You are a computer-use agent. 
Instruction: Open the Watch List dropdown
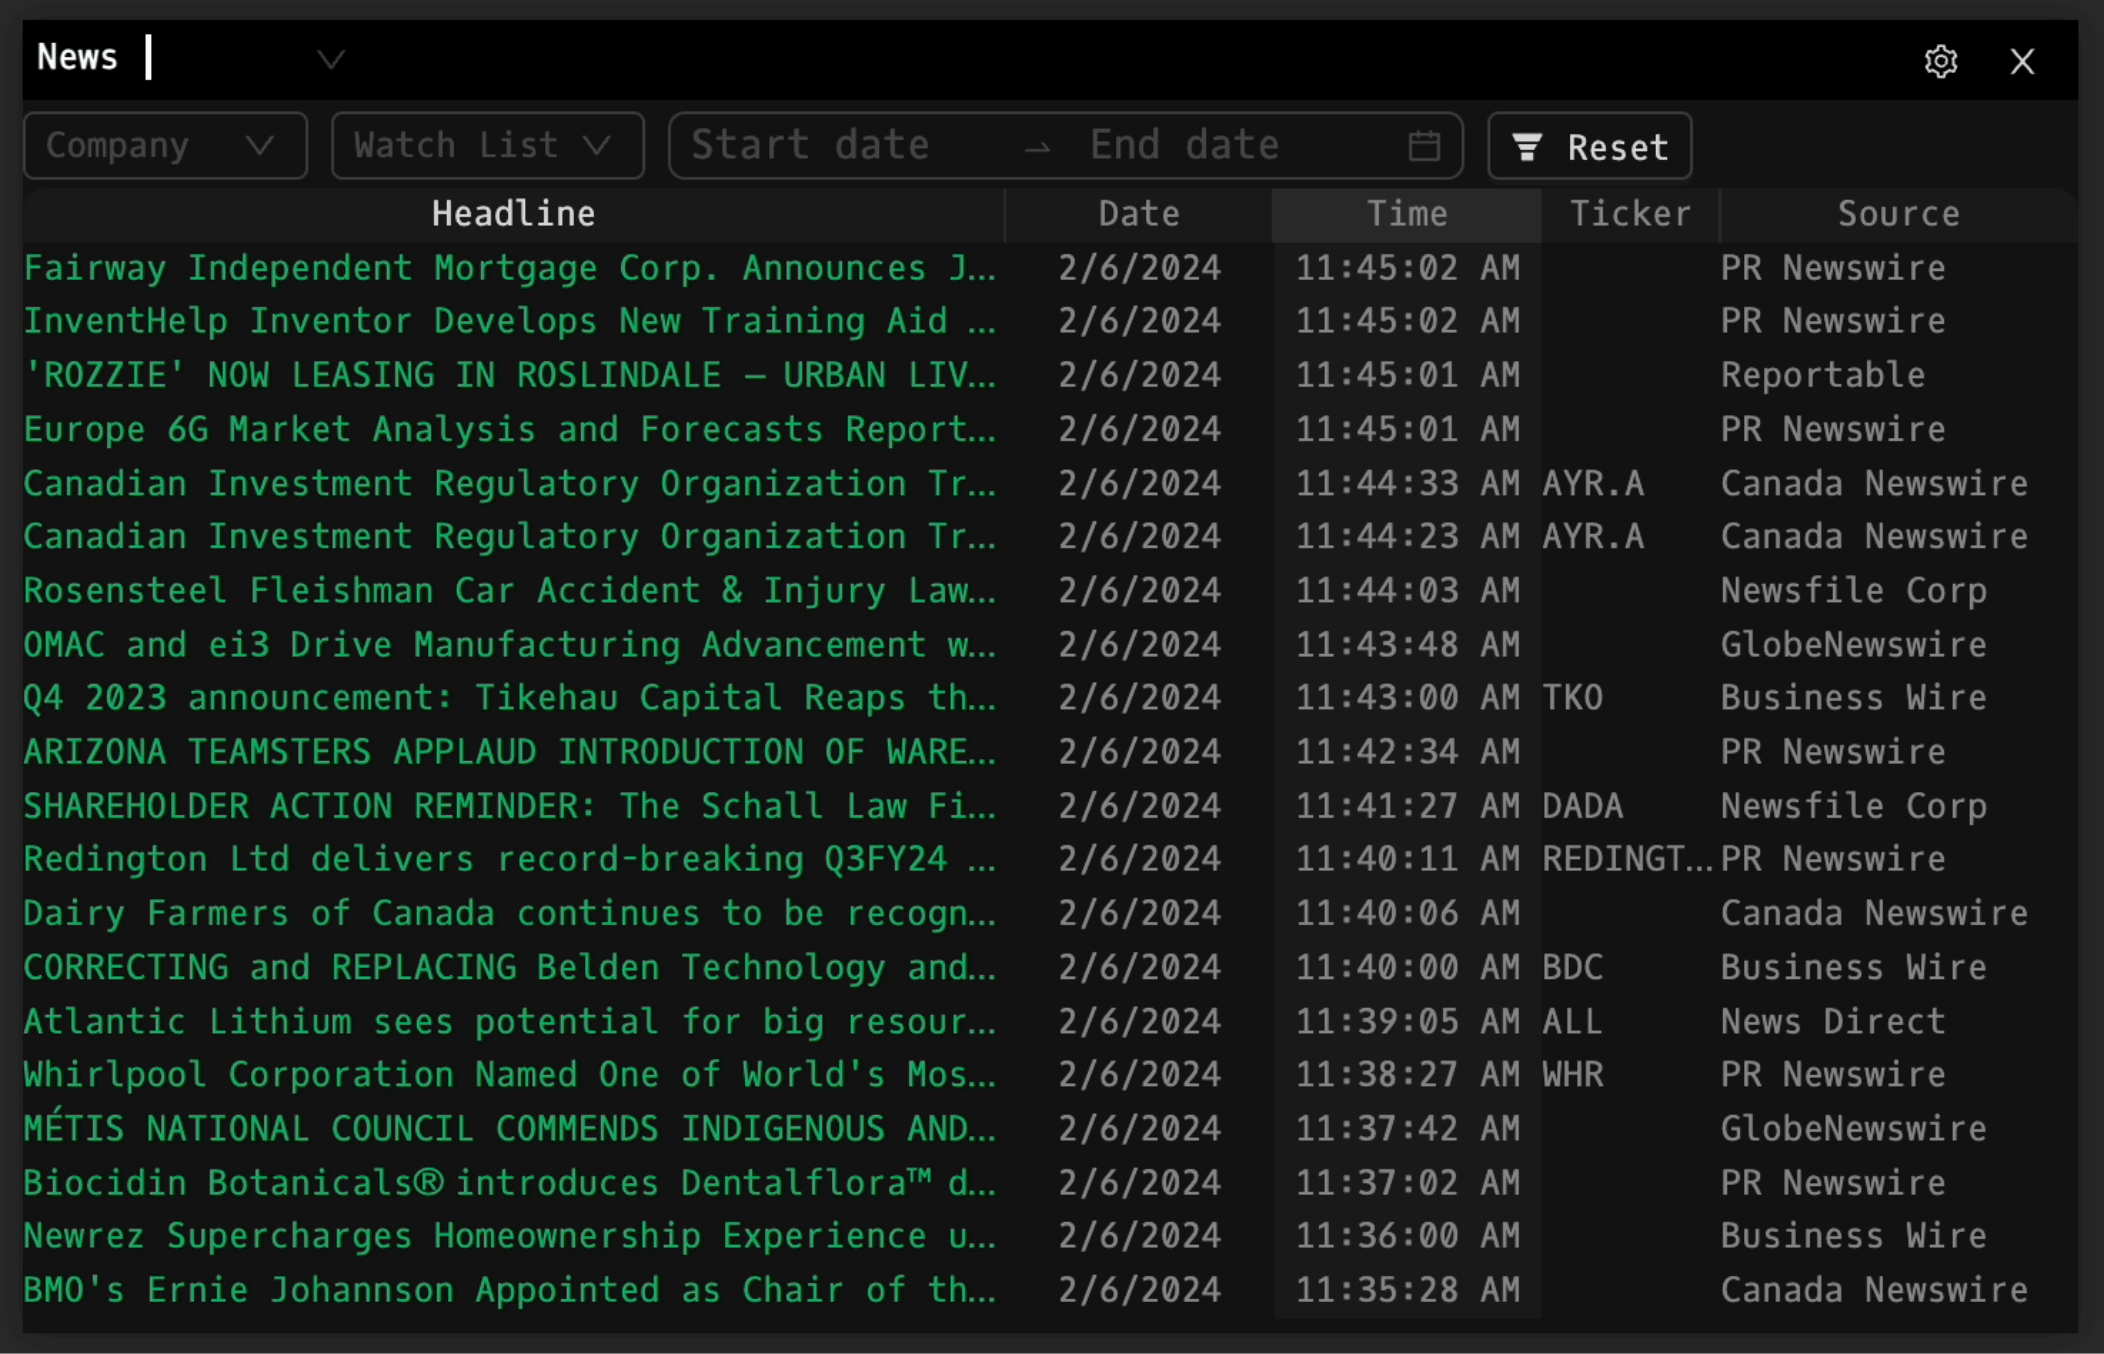pyautogui.click(x=487, y=146)
